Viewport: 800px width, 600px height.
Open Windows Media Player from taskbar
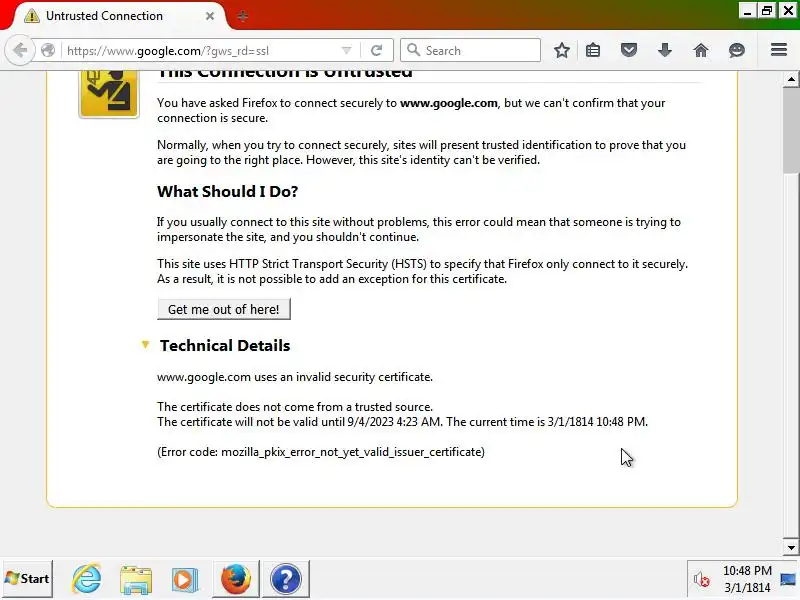click(x=185, y=580)
